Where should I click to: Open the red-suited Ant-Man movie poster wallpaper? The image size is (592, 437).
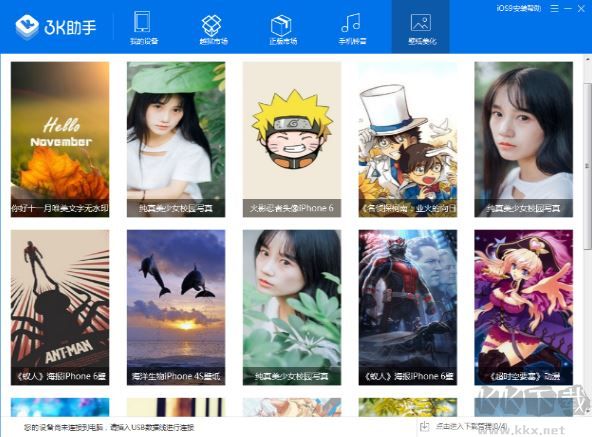pos(408,307)
